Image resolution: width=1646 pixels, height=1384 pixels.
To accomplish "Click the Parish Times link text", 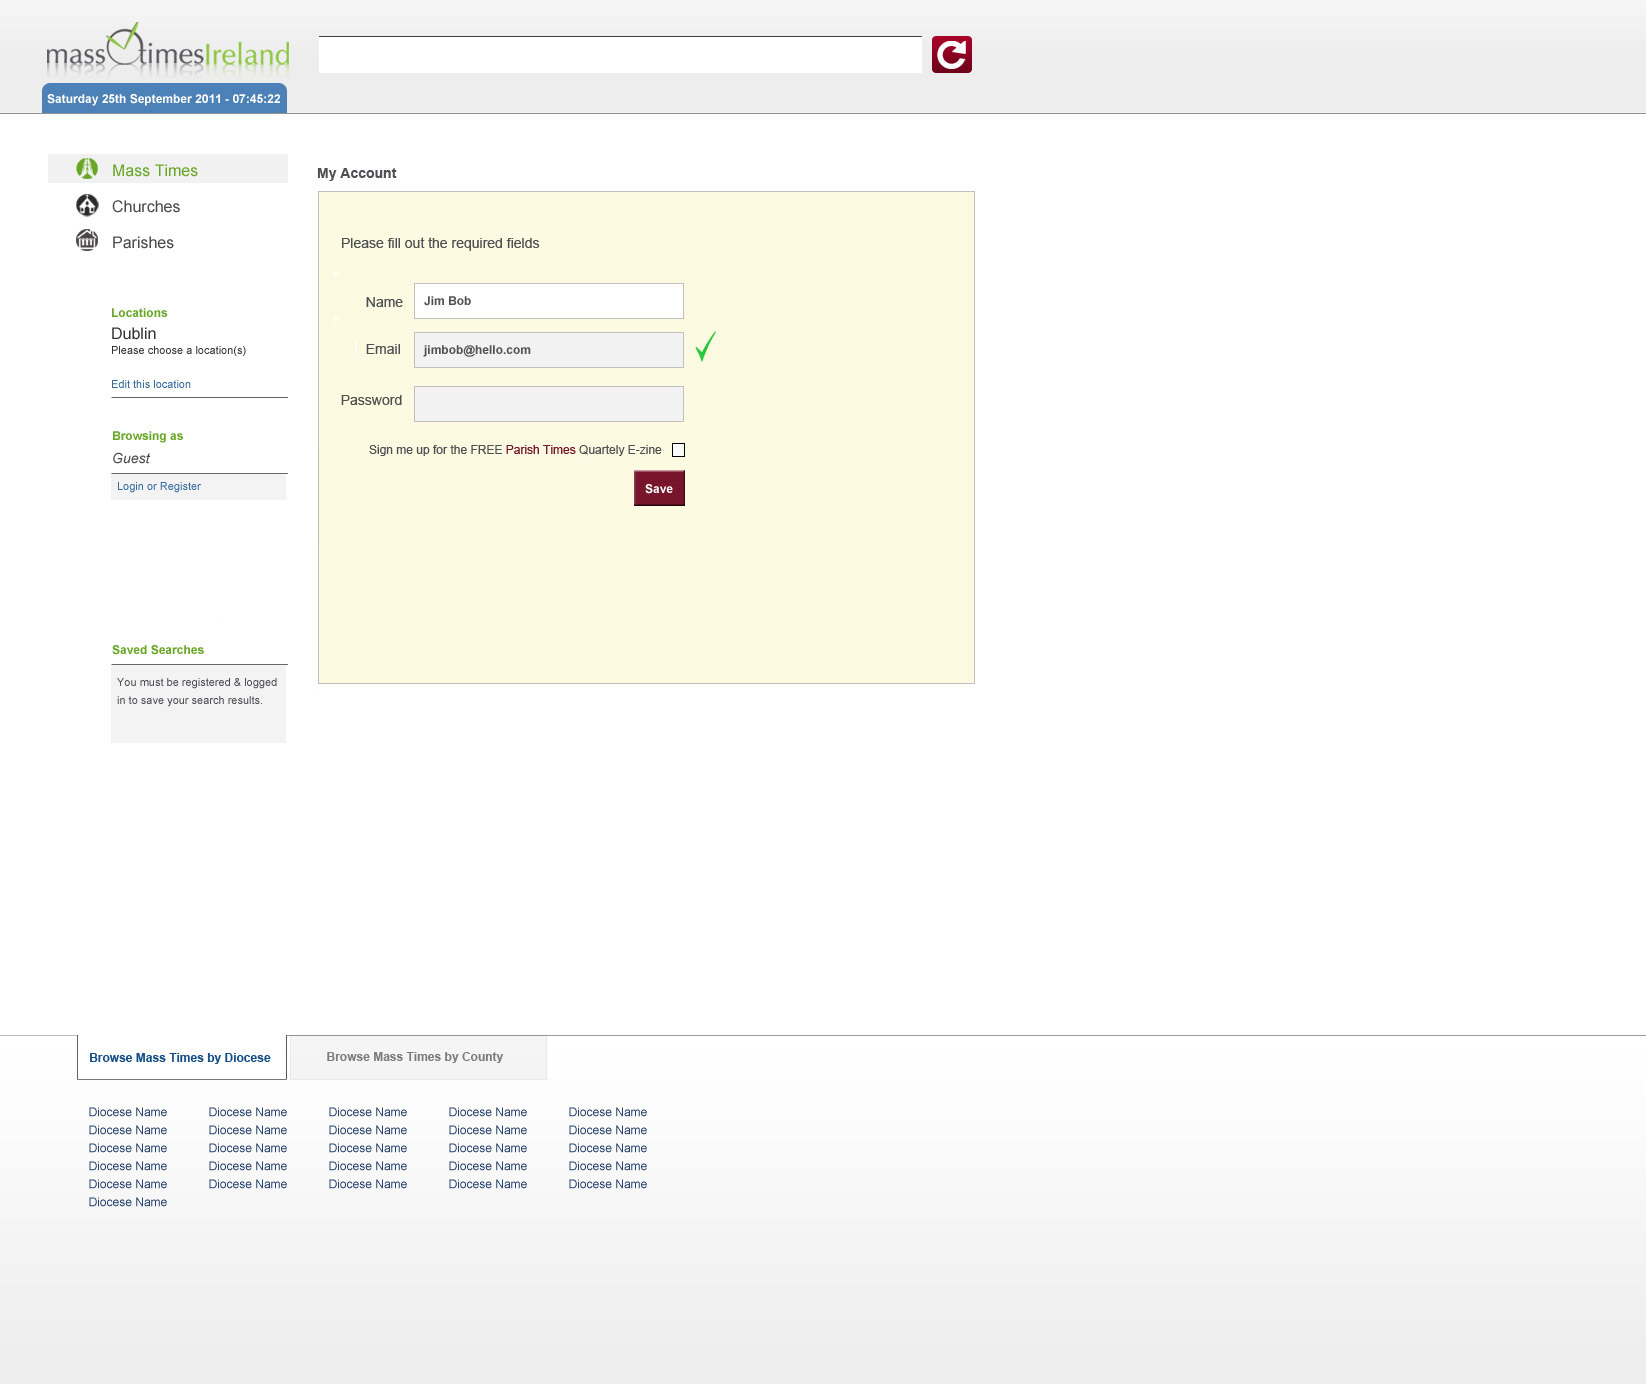I will tap(540, 450).
